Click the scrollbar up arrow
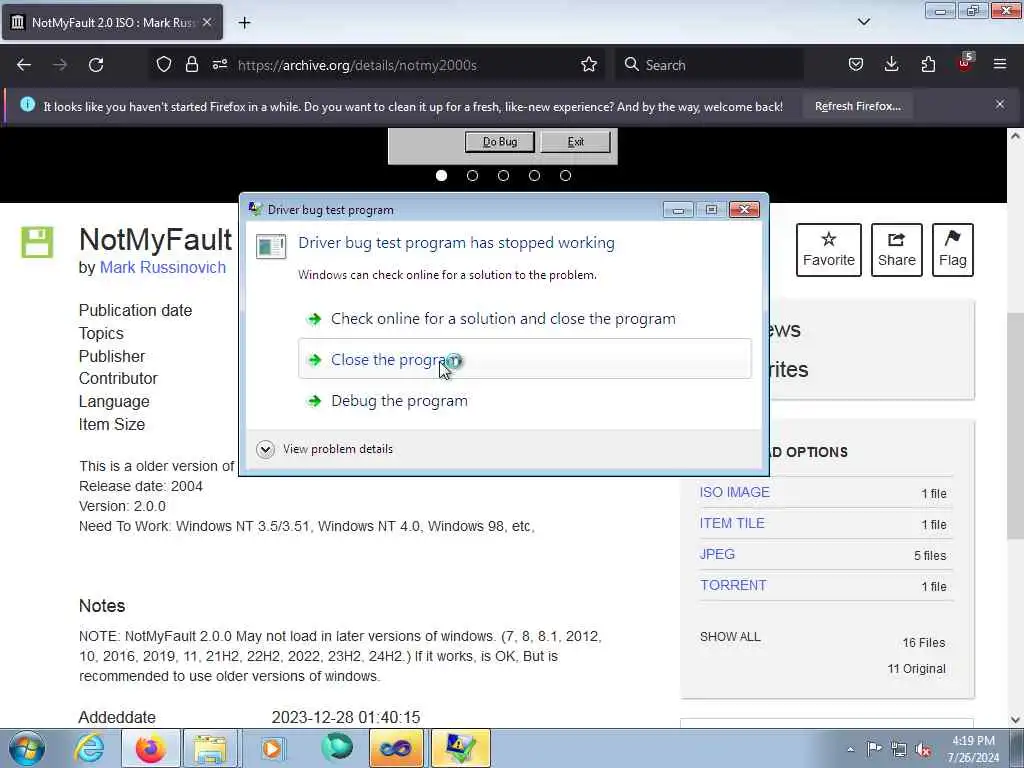Viewport: 1024px width, 768px height. coord(1014,136)
